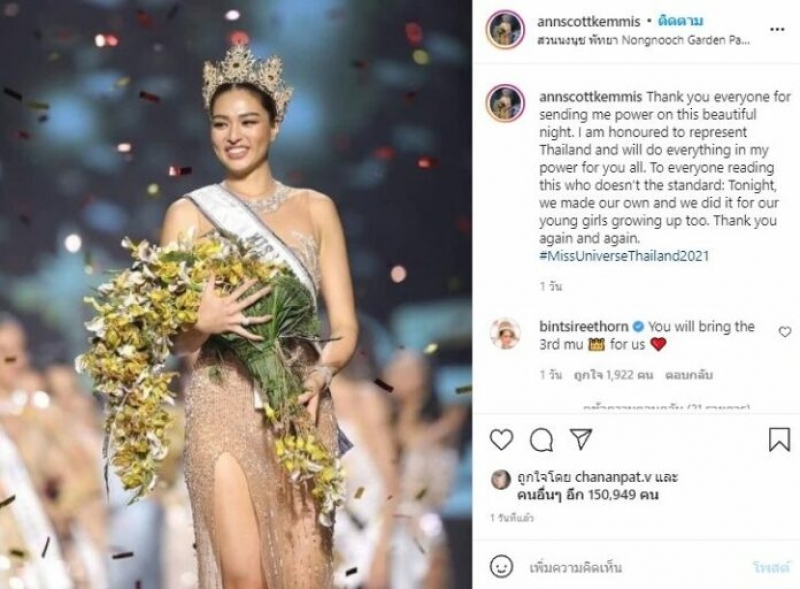Click the comment input field
800x589 pixels.
pyautogui.click(x=636, y=567)
